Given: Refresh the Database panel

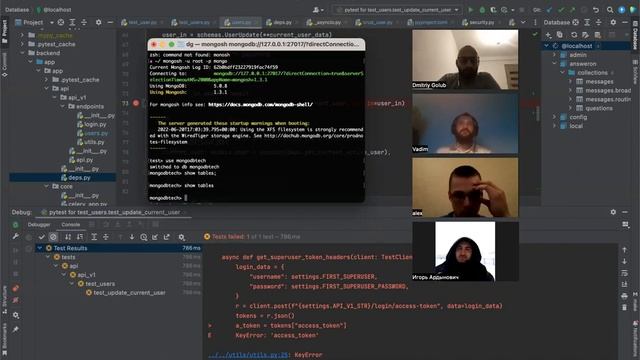Looking at the screenshot, I should click(574, 35).
